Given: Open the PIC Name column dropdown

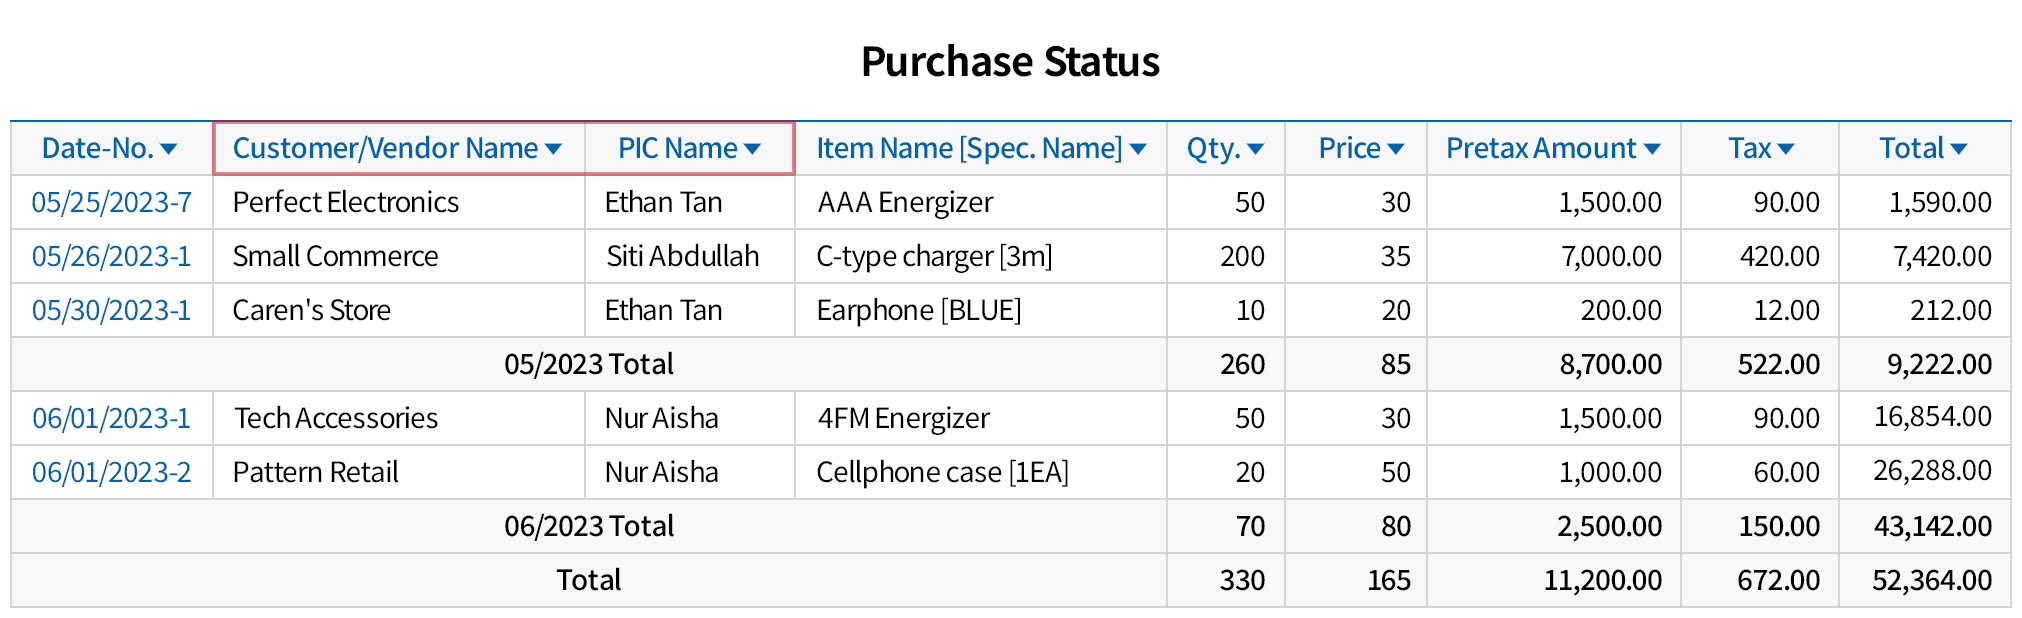Looking at the screenshot, I should pyautogui.click(x=752, y=149).
